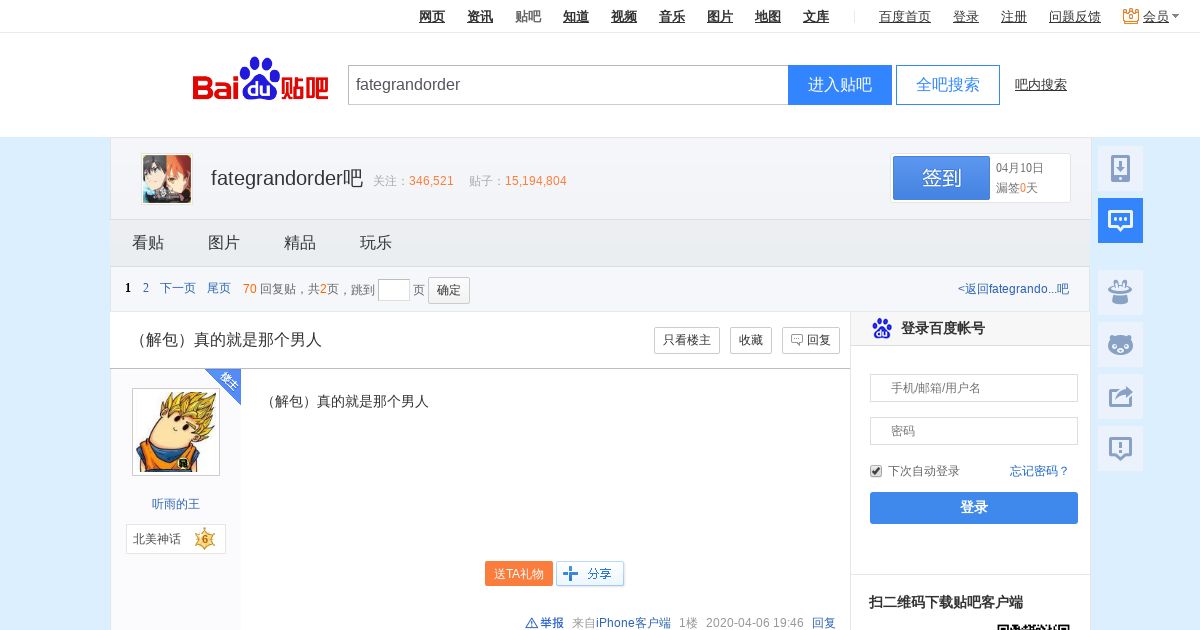1200x630 pixels.
Task: Click the 忘记密码 link
Action: pyautogui.click(x=1039, y=471)
